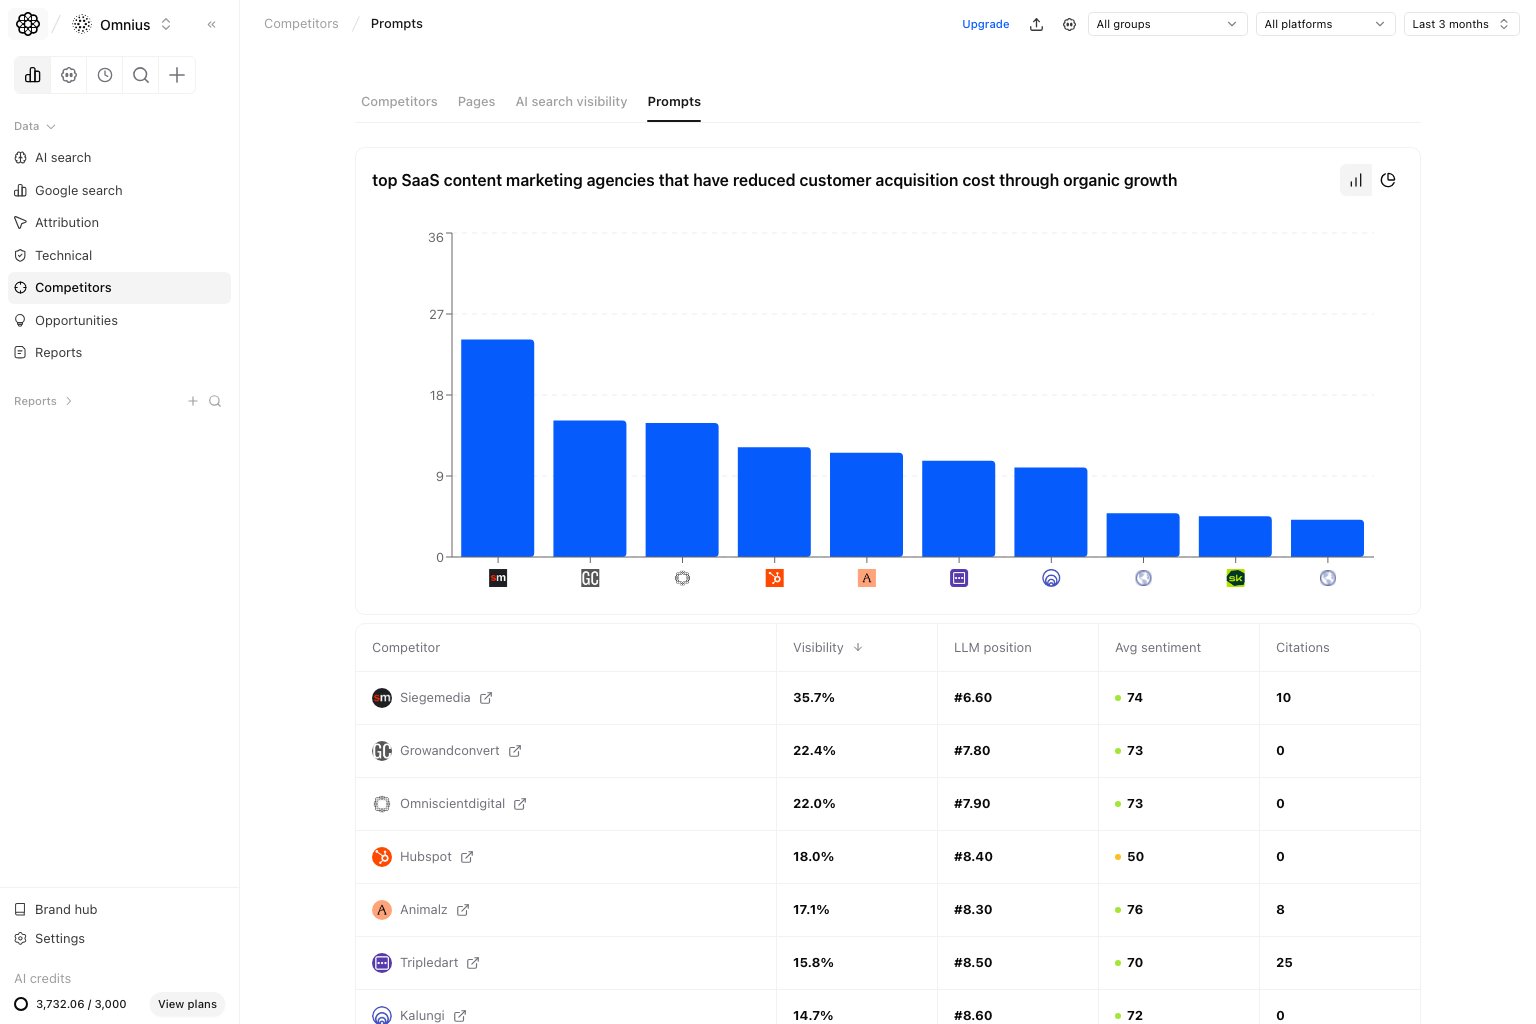Open Tripledart external link icon
This screenshot has height=1024, width=1536.
(473, 963)
